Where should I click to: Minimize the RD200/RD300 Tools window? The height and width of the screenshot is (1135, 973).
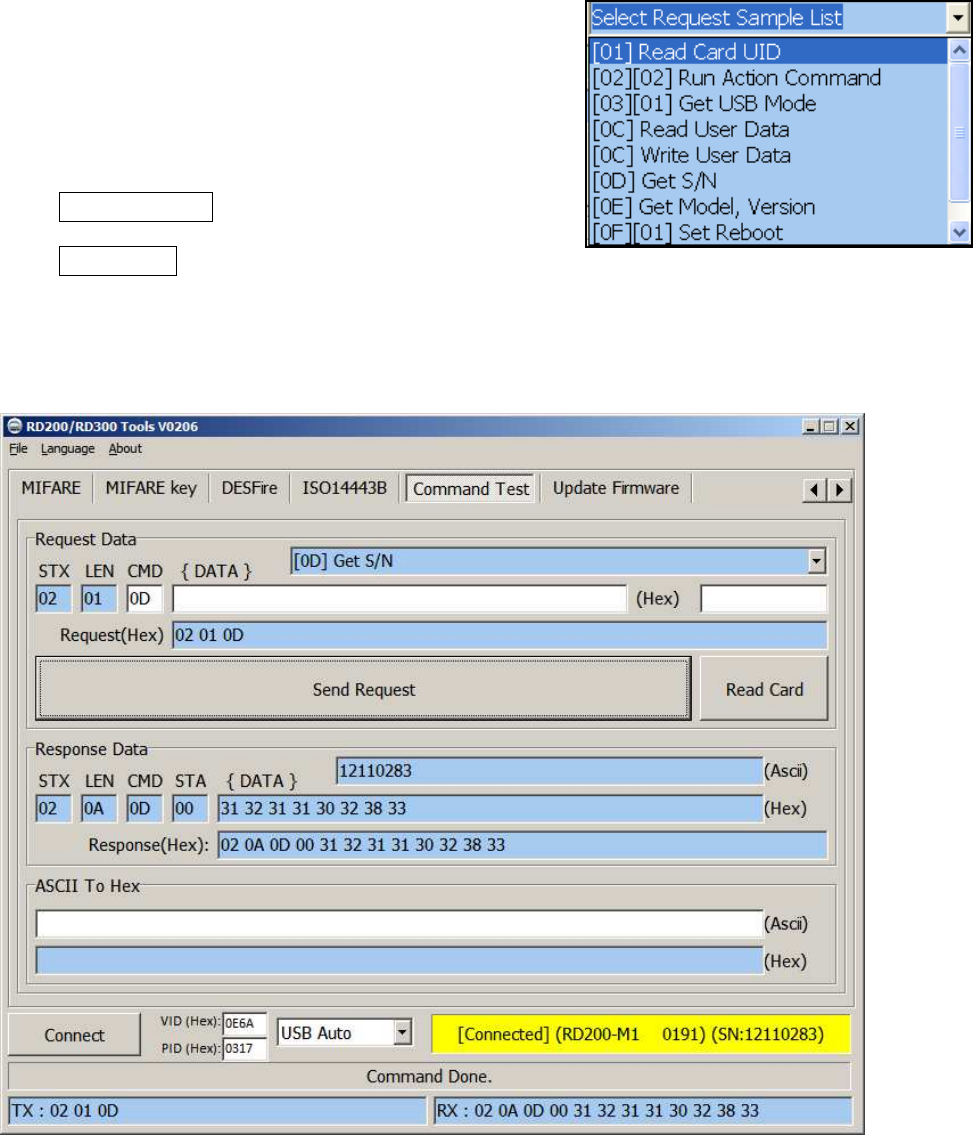[x=811, y=426]
